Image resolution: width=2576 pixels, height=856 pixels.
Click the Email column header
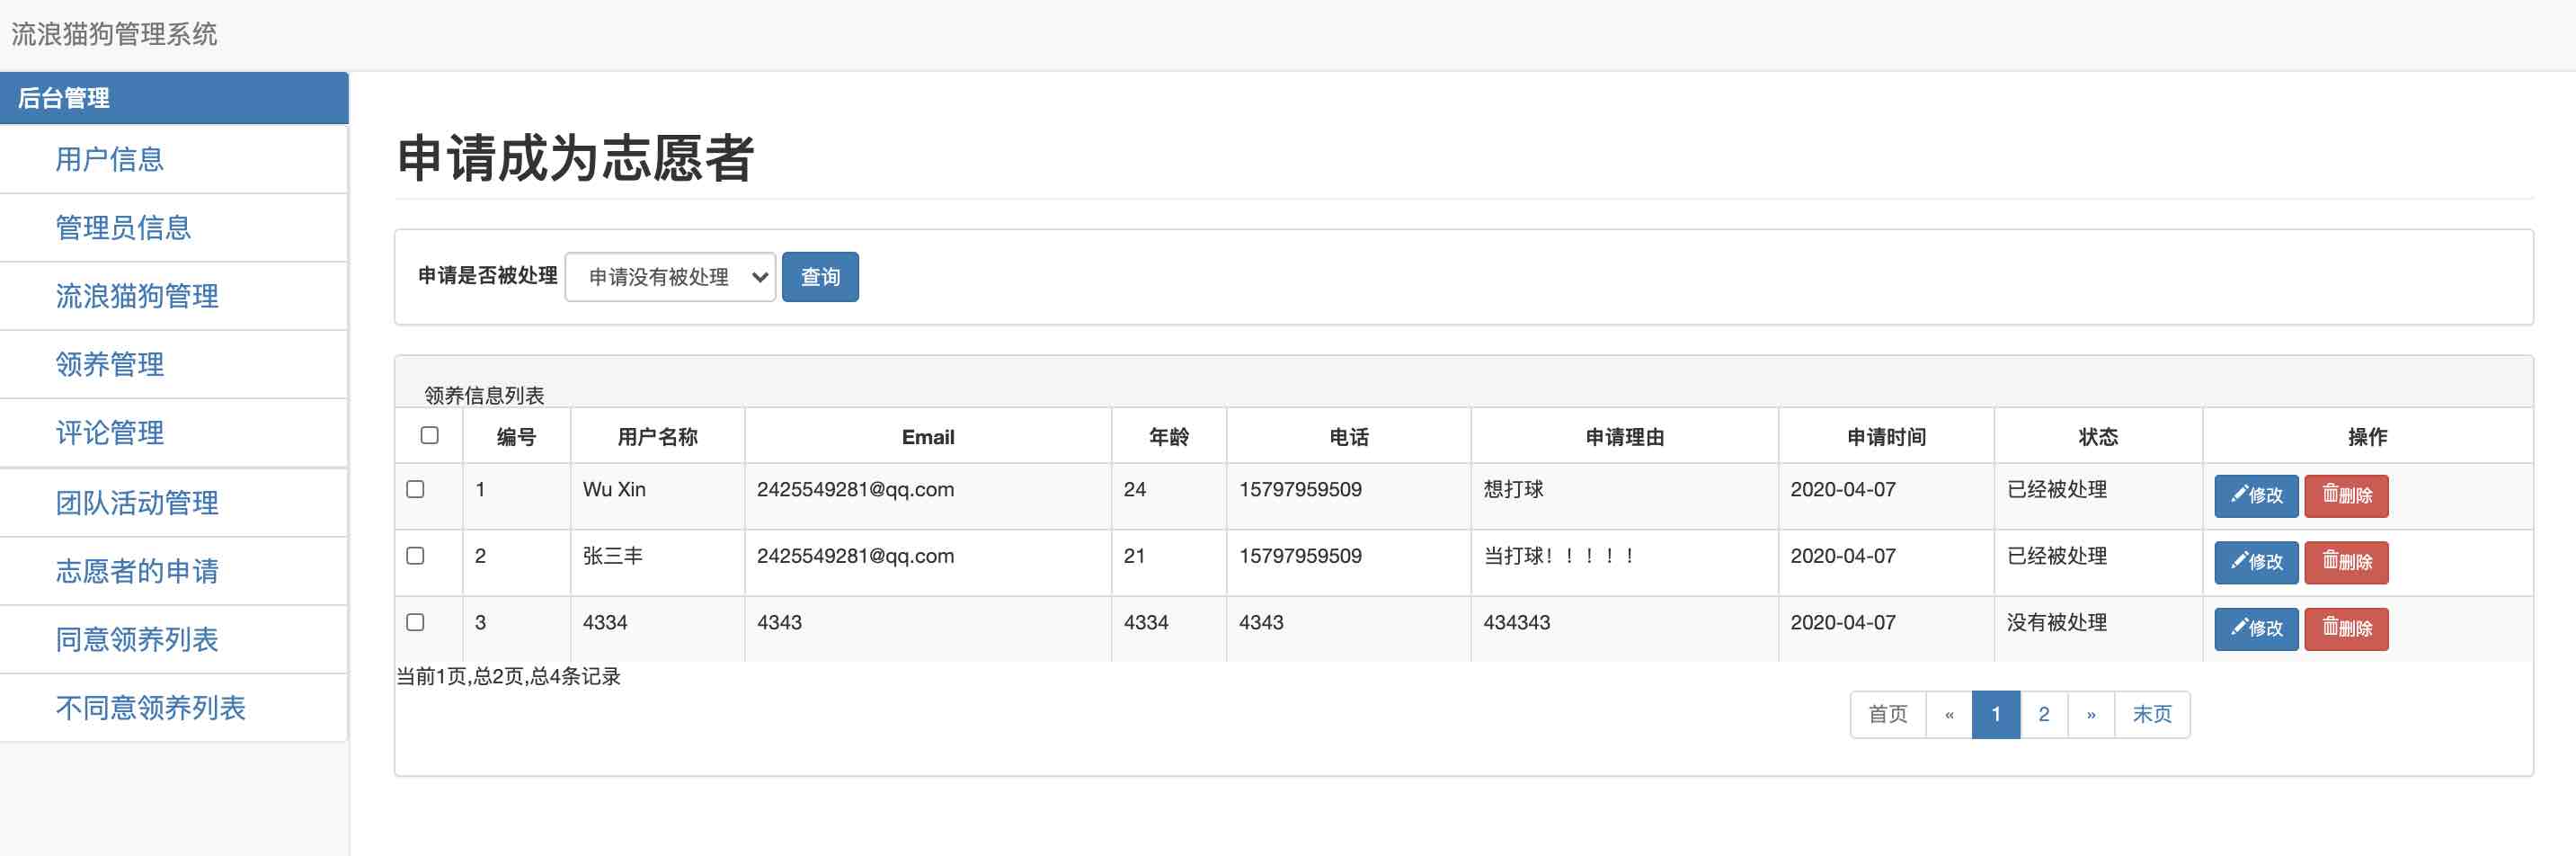tap(928, 437)
